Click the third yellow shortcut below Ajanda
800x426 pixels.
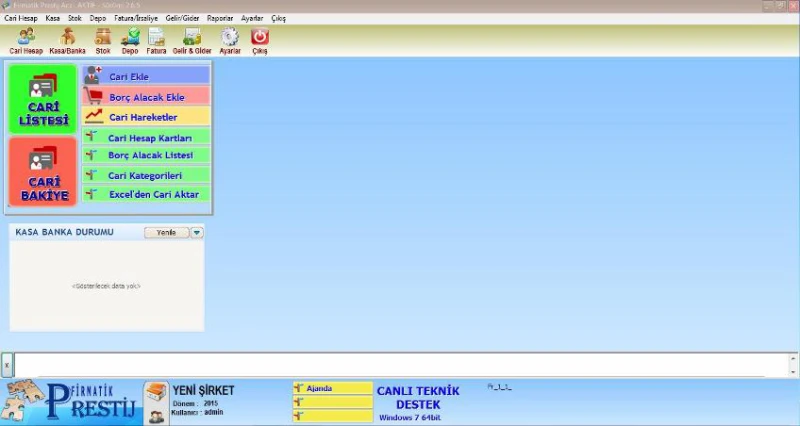[x=333, y=416]
